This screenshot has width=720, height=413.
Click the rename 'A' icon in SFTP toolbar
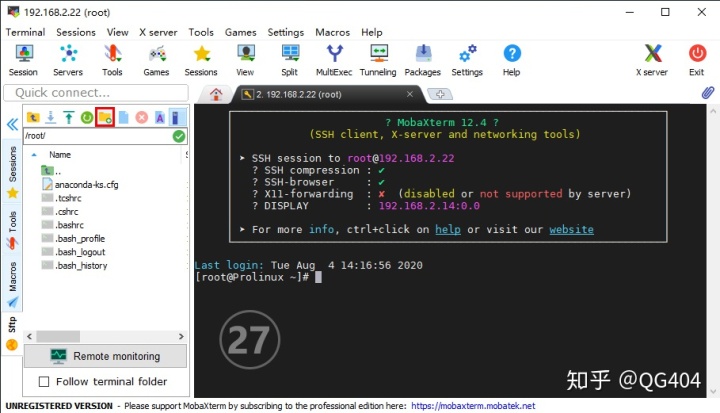[x=159, y=118]
